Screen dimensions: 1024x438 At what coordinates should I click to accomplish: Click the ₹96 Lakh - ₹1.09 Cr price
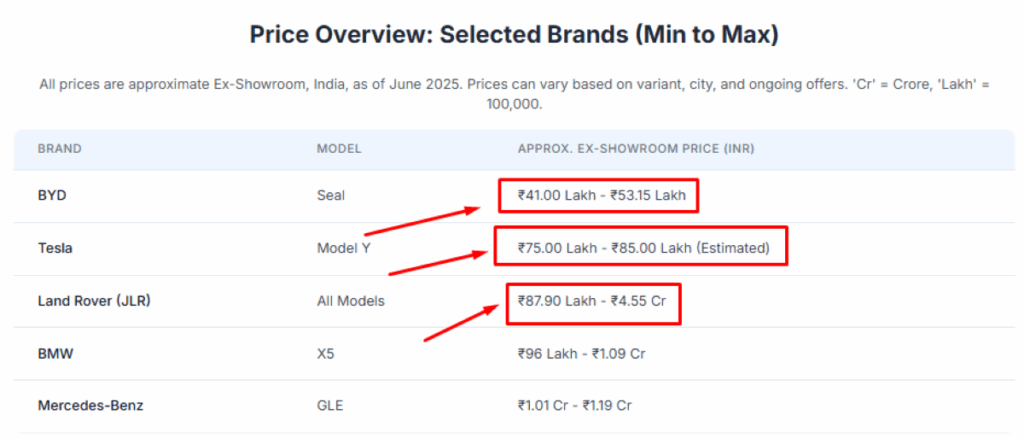click(581, 354)
